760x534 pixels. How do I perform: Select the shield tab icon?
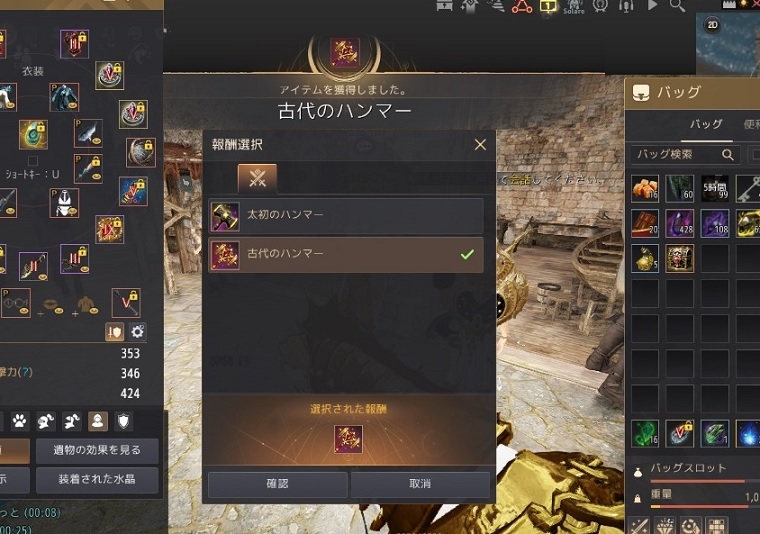124,421
